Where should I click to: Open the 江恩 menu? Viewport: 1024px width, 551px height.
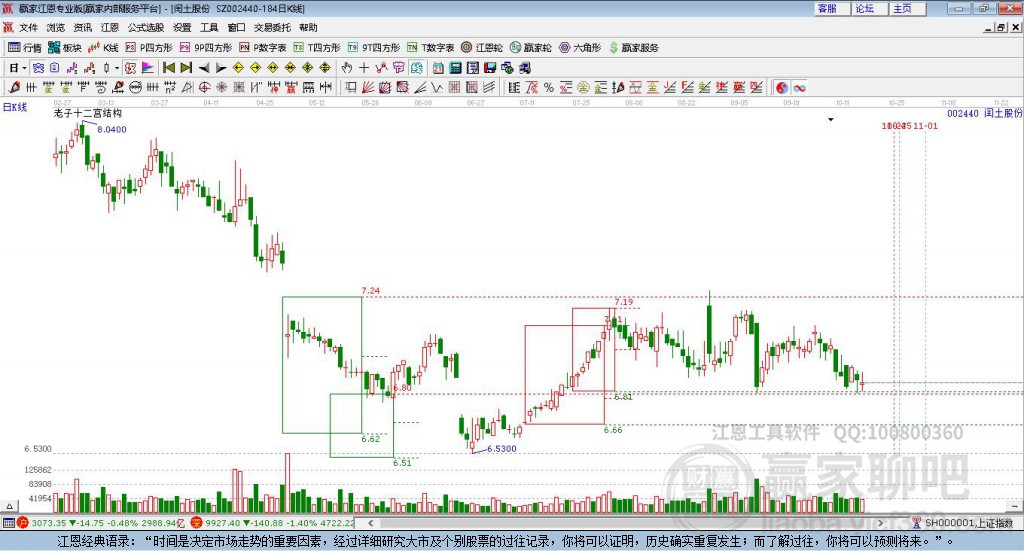(x=110, y=27)
